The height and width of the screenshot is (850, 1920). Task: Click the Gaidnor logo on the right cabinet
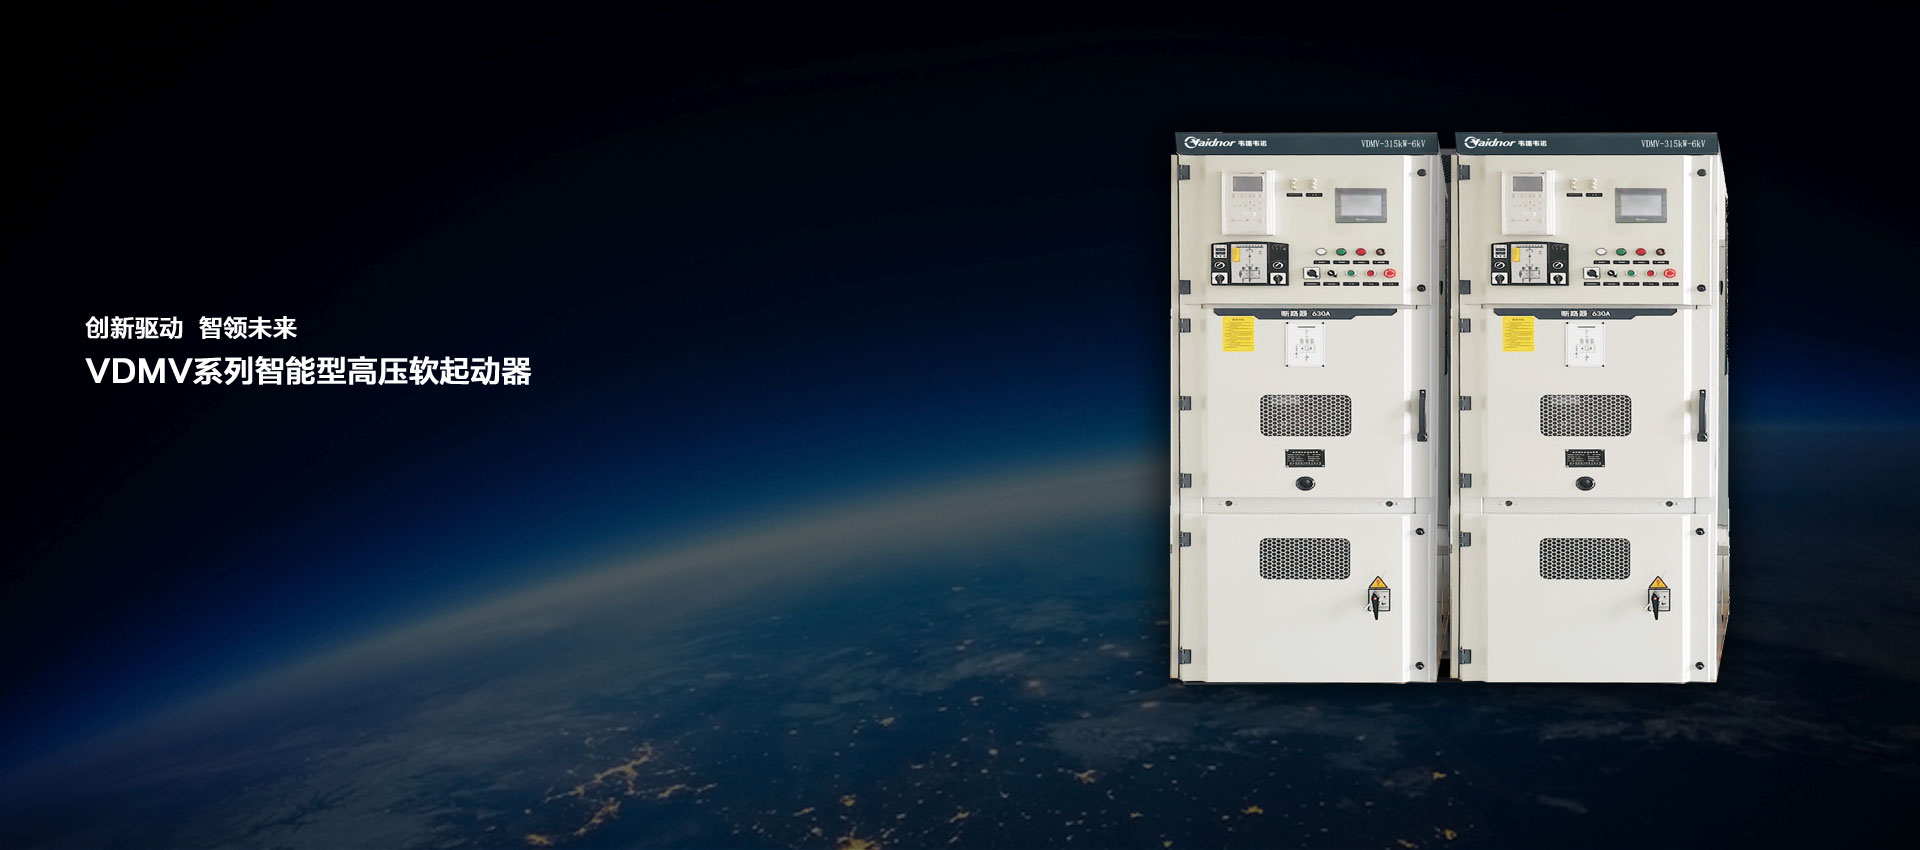tap(1505, 143)
